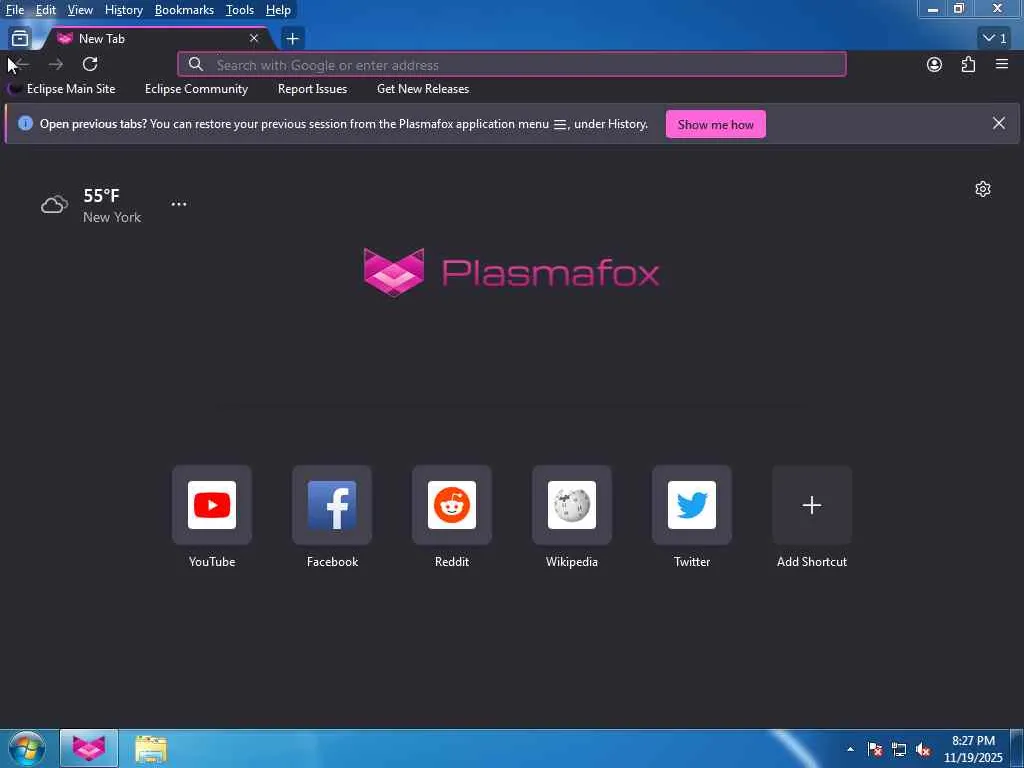The width and height of the screenshot is (1024, 768).
Task: Open the Tools menu
Action: click(240, 10)
